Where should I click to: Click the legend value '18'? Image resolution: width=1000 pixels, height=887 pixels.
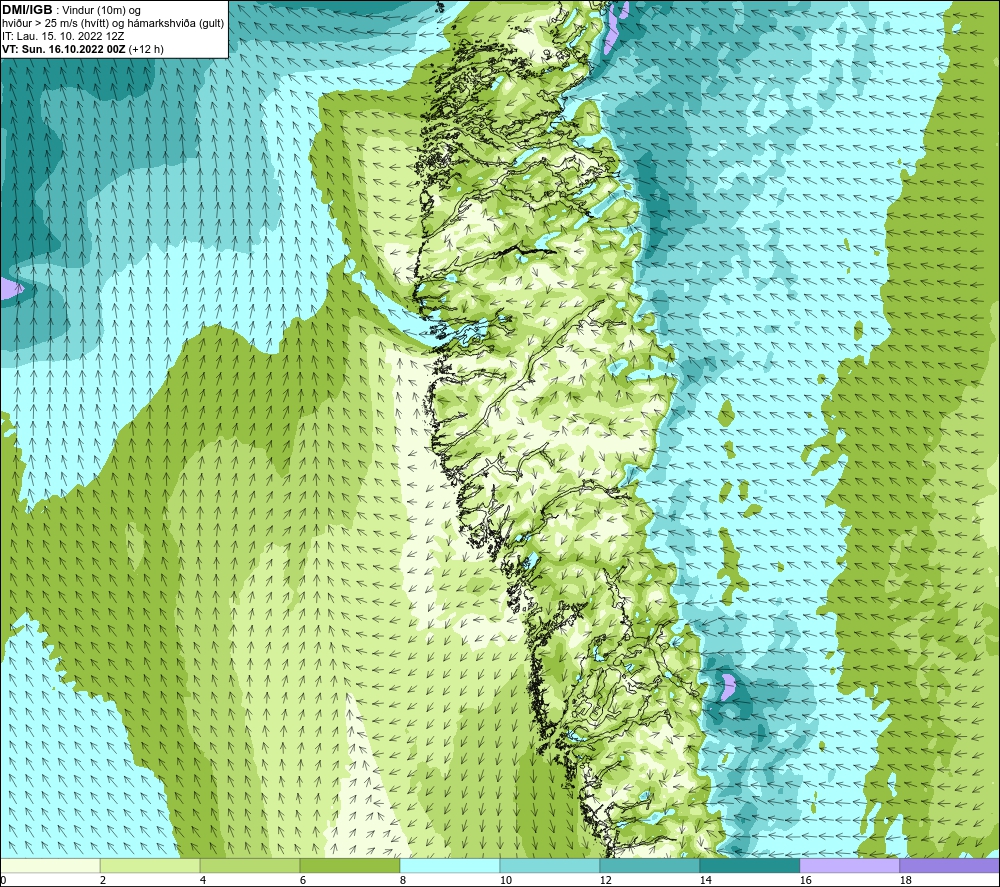[905, 880]
